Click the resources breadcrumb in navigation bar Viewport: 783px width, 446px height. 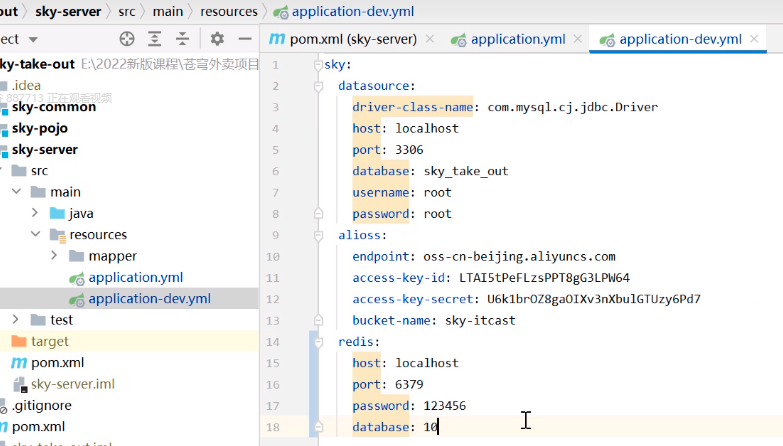[x=227, y=11]
